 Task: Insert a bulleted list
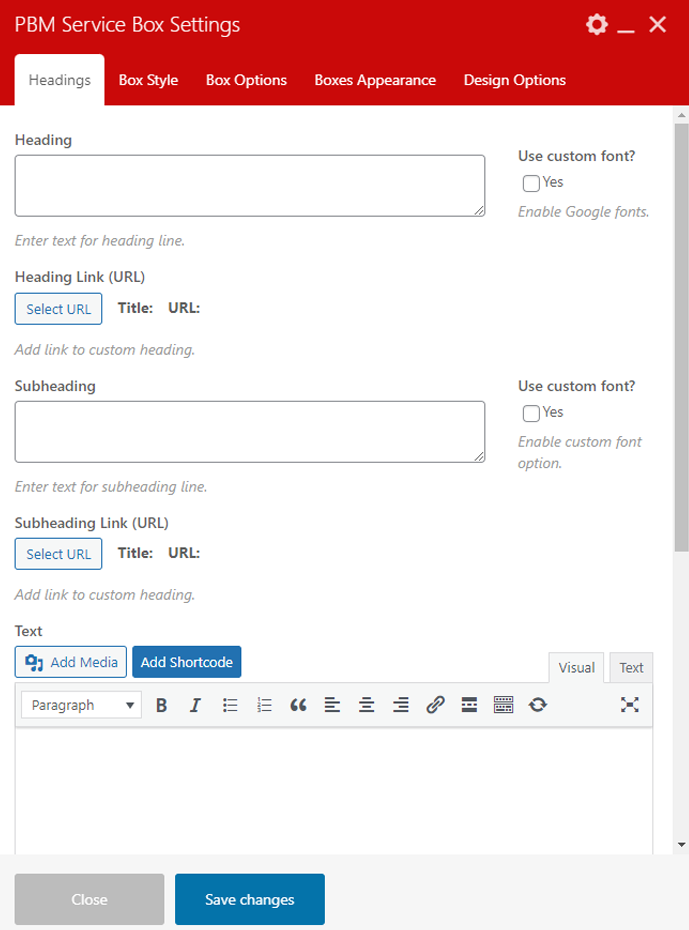[x=230, y=705]
